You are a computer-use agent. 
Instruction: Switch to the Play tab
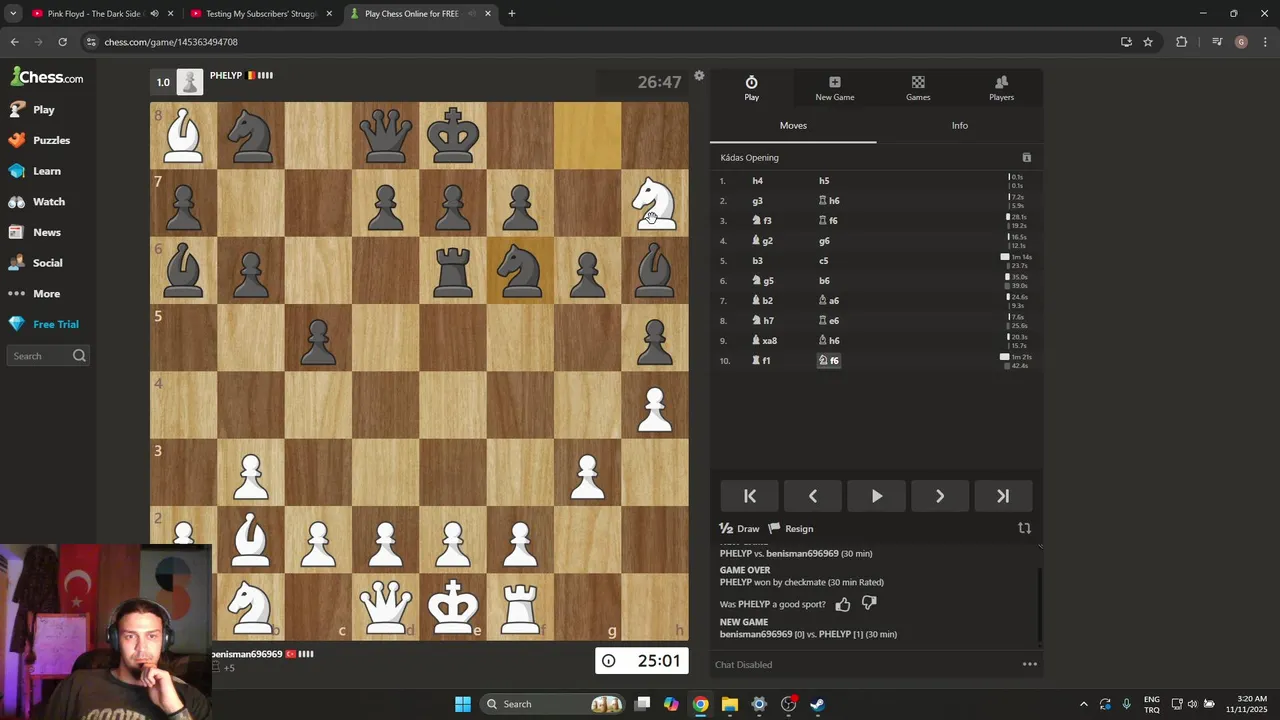tap(751, 88)
